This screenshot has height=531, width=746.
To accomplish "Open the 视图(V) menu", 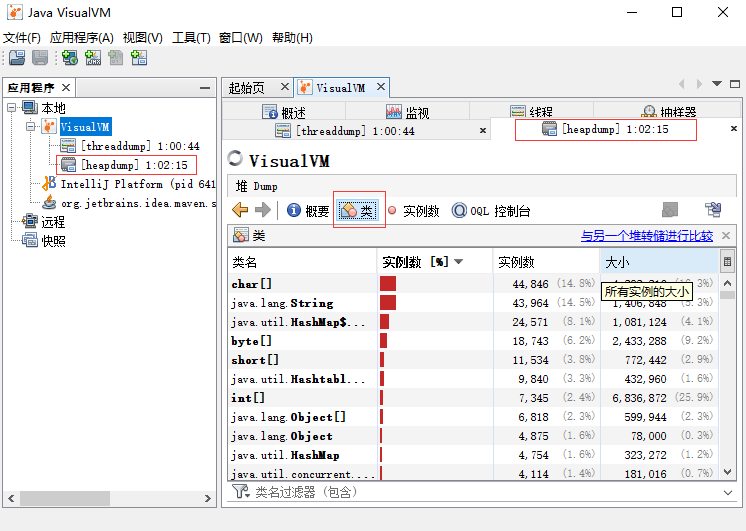I will point(142,38).
